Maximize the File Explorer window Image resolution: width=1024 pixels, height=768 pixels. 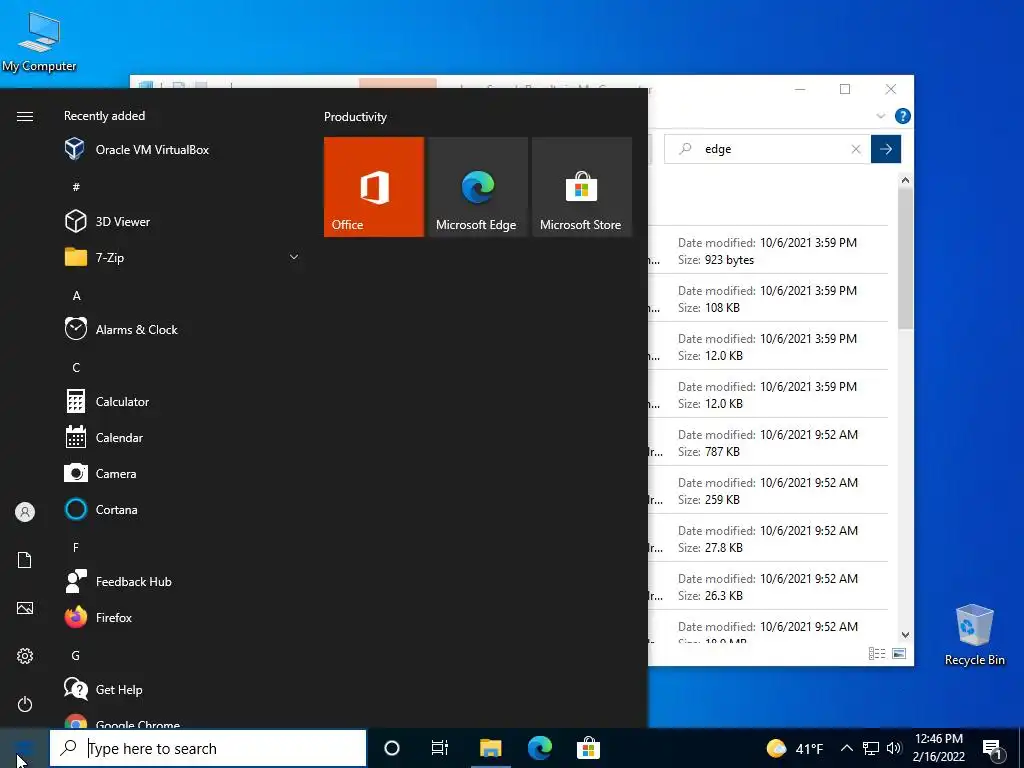coord(845,89)
